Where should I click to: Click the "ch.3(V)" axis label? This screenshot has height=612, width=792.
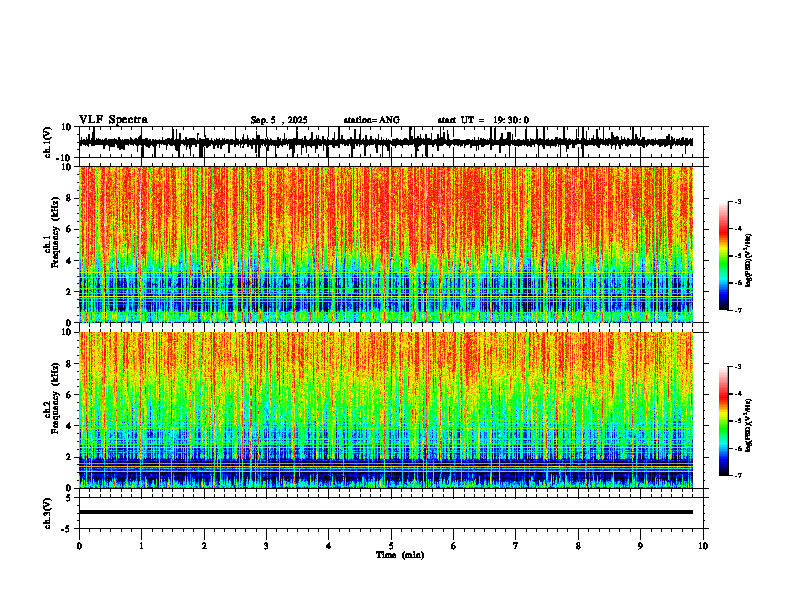(x=48, y=513)
